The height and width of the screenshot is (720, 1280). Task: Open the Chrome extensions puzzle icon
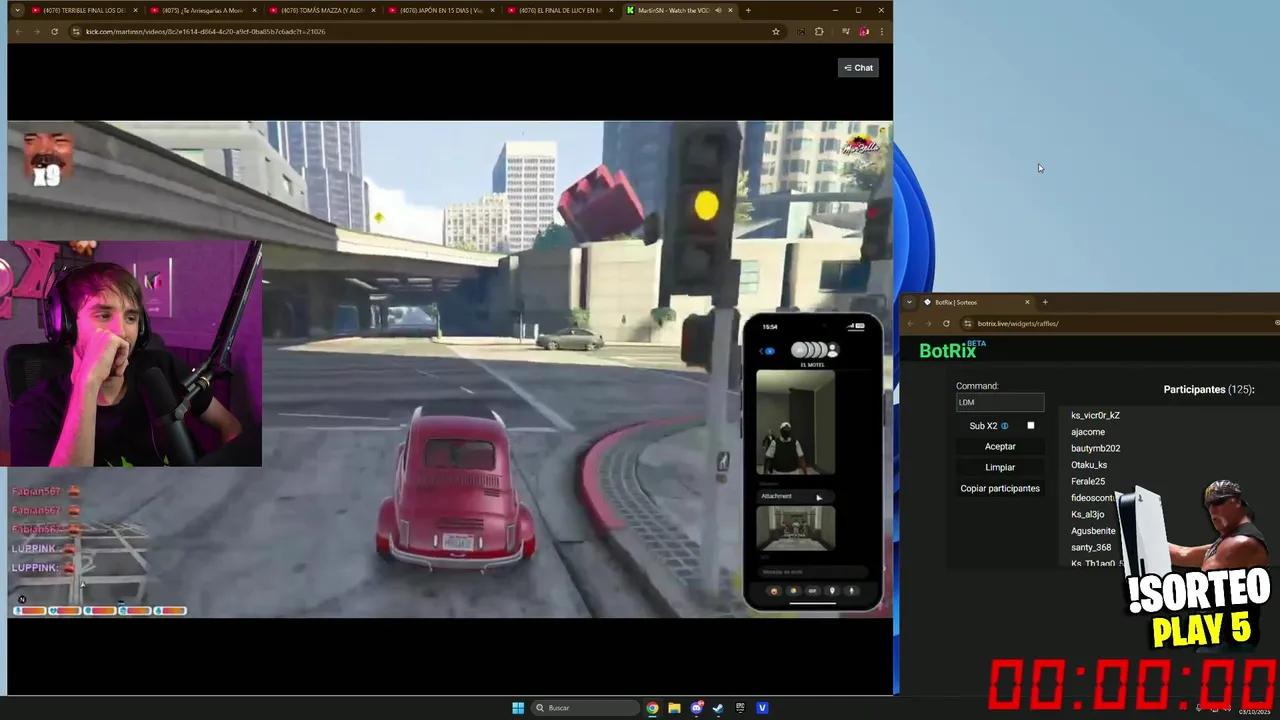tap(819, 31)
